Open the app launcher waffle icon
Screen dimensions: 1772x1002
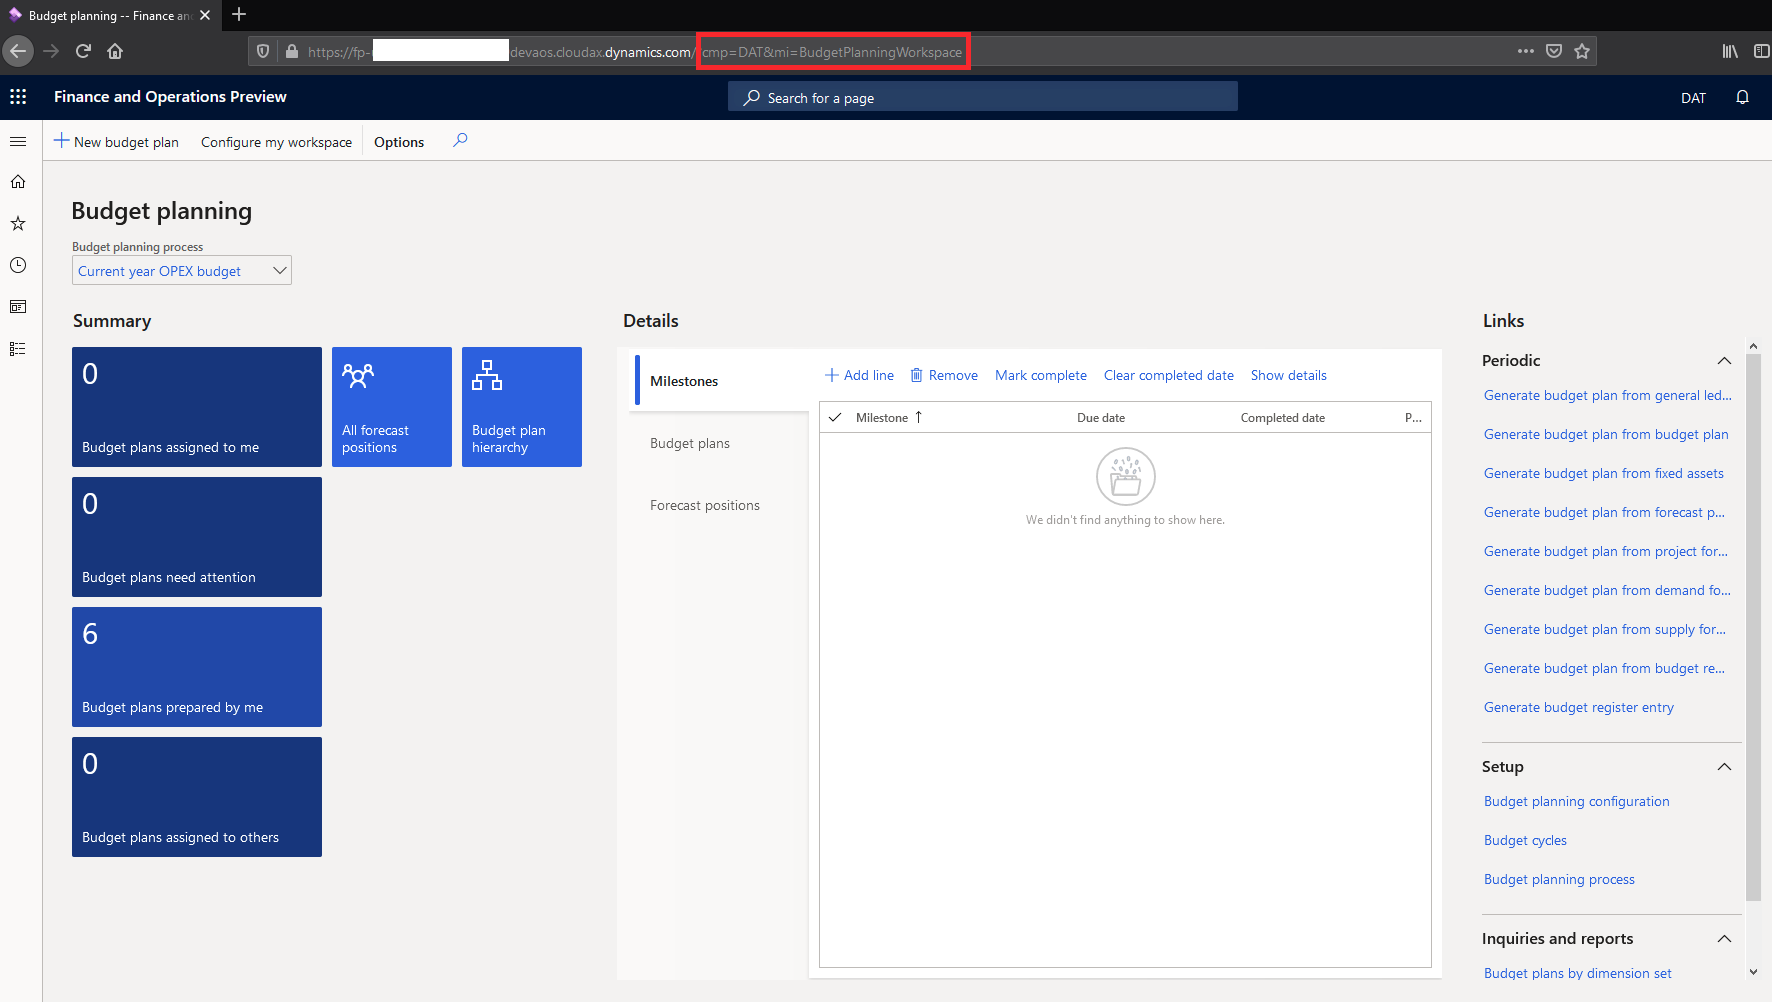18,97
